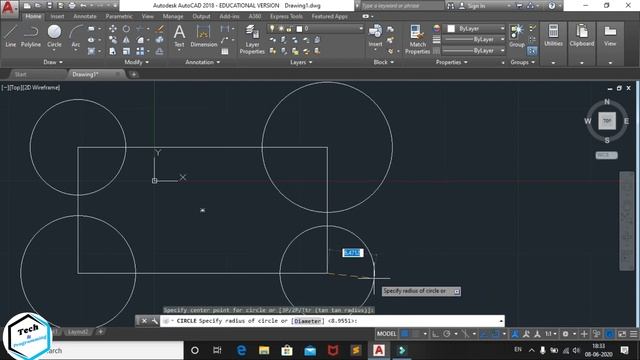Expand the Modify panel
The width and height of the screenshot is (640, 360).
(136, 62)
